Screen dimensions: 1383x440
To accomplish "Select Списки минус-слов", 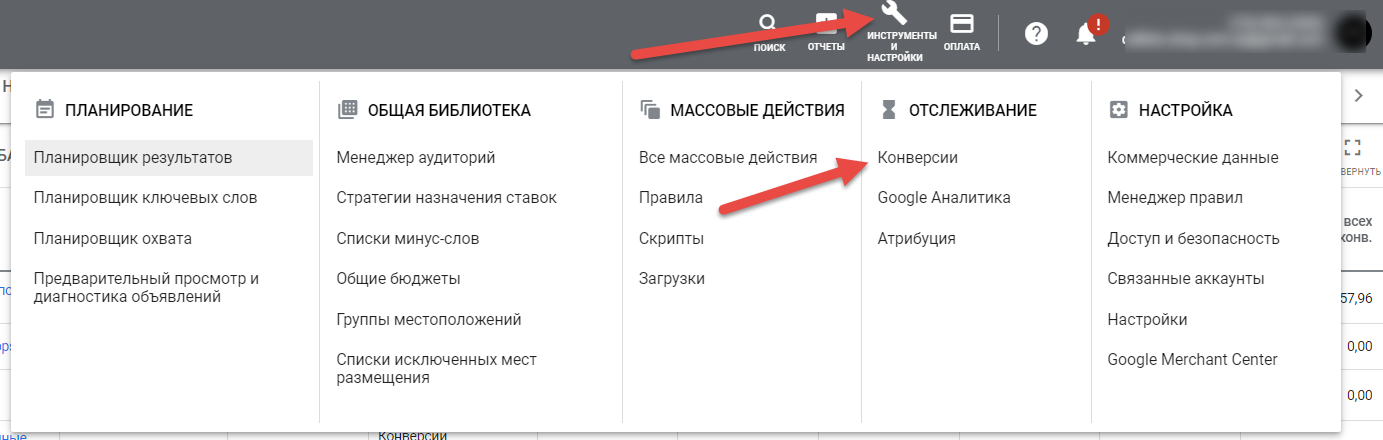I will [408, 238].
